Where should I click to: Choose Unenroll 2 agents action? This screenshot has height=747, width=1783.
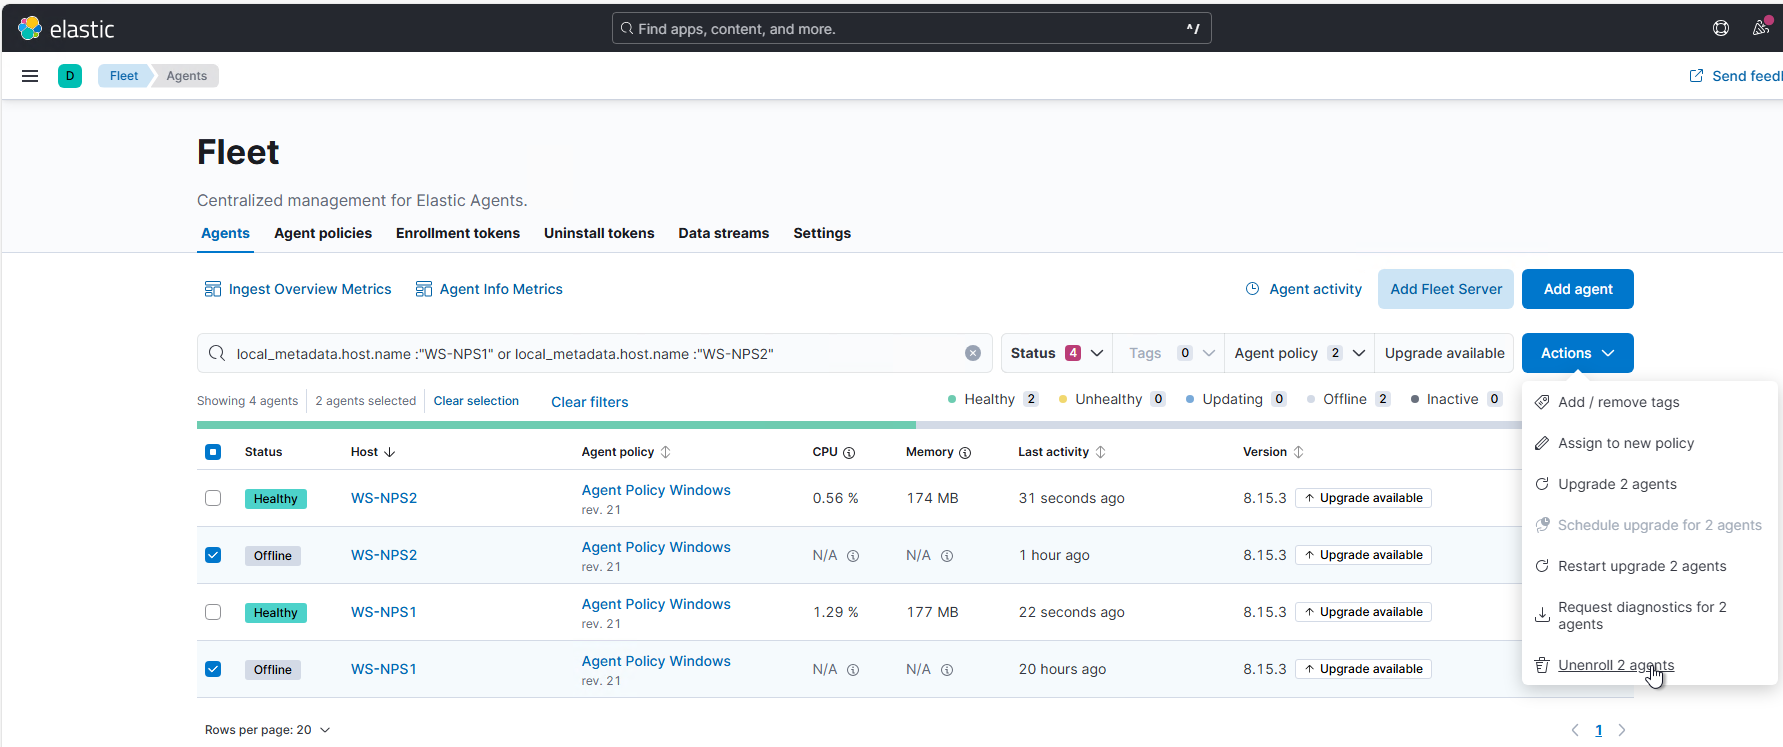point(1649,665)
